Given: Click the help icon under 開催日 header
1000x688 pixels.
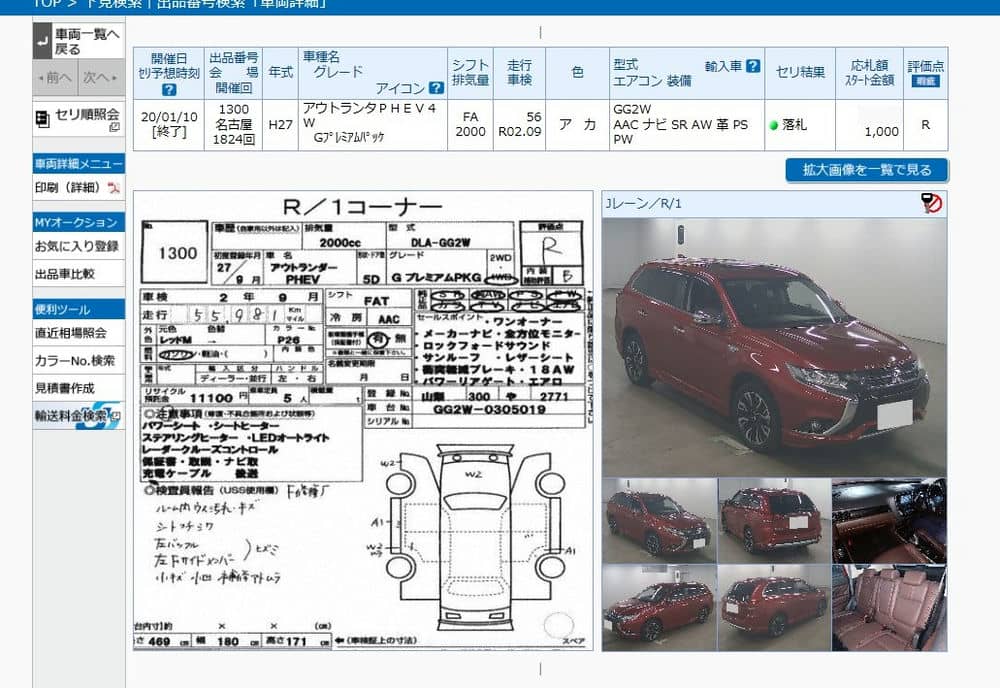Looking at the screenshot, I should (169, 90).
